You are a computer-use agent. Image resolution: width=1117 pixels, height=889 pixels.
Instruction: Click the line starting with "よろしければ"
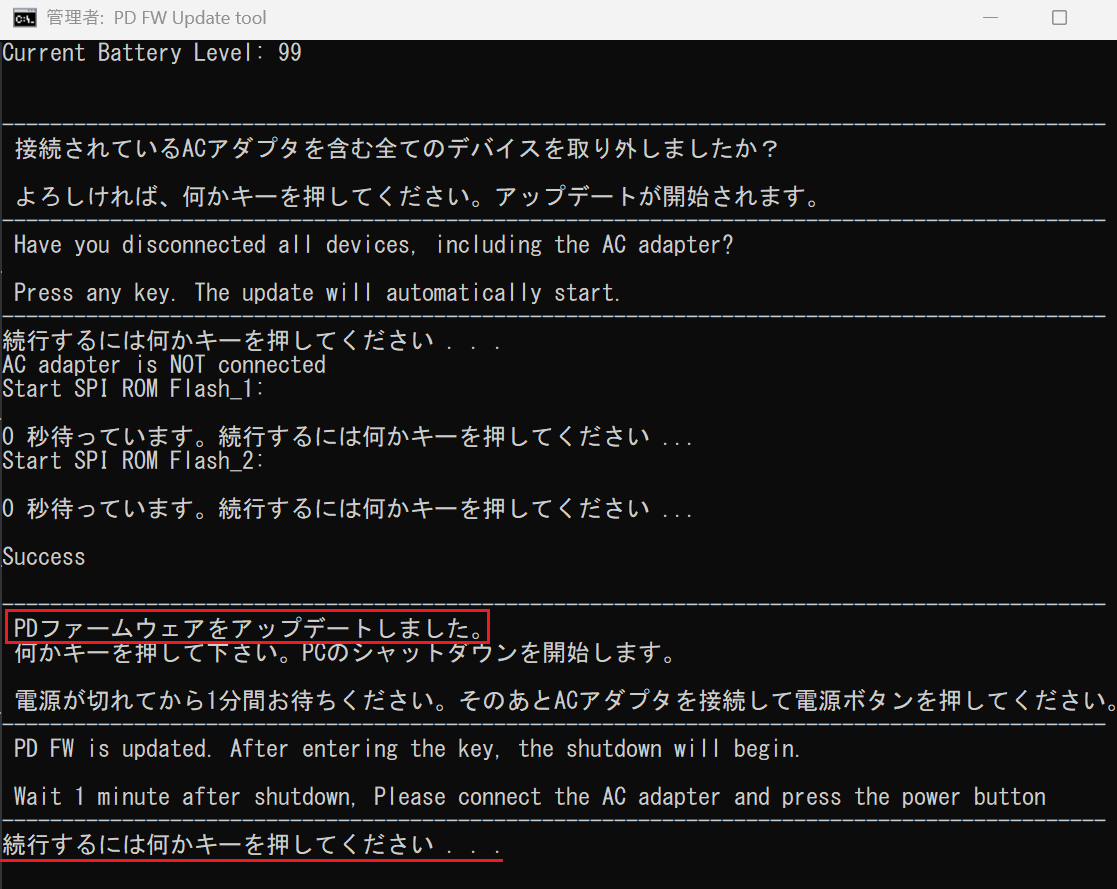tap(417, 197)
